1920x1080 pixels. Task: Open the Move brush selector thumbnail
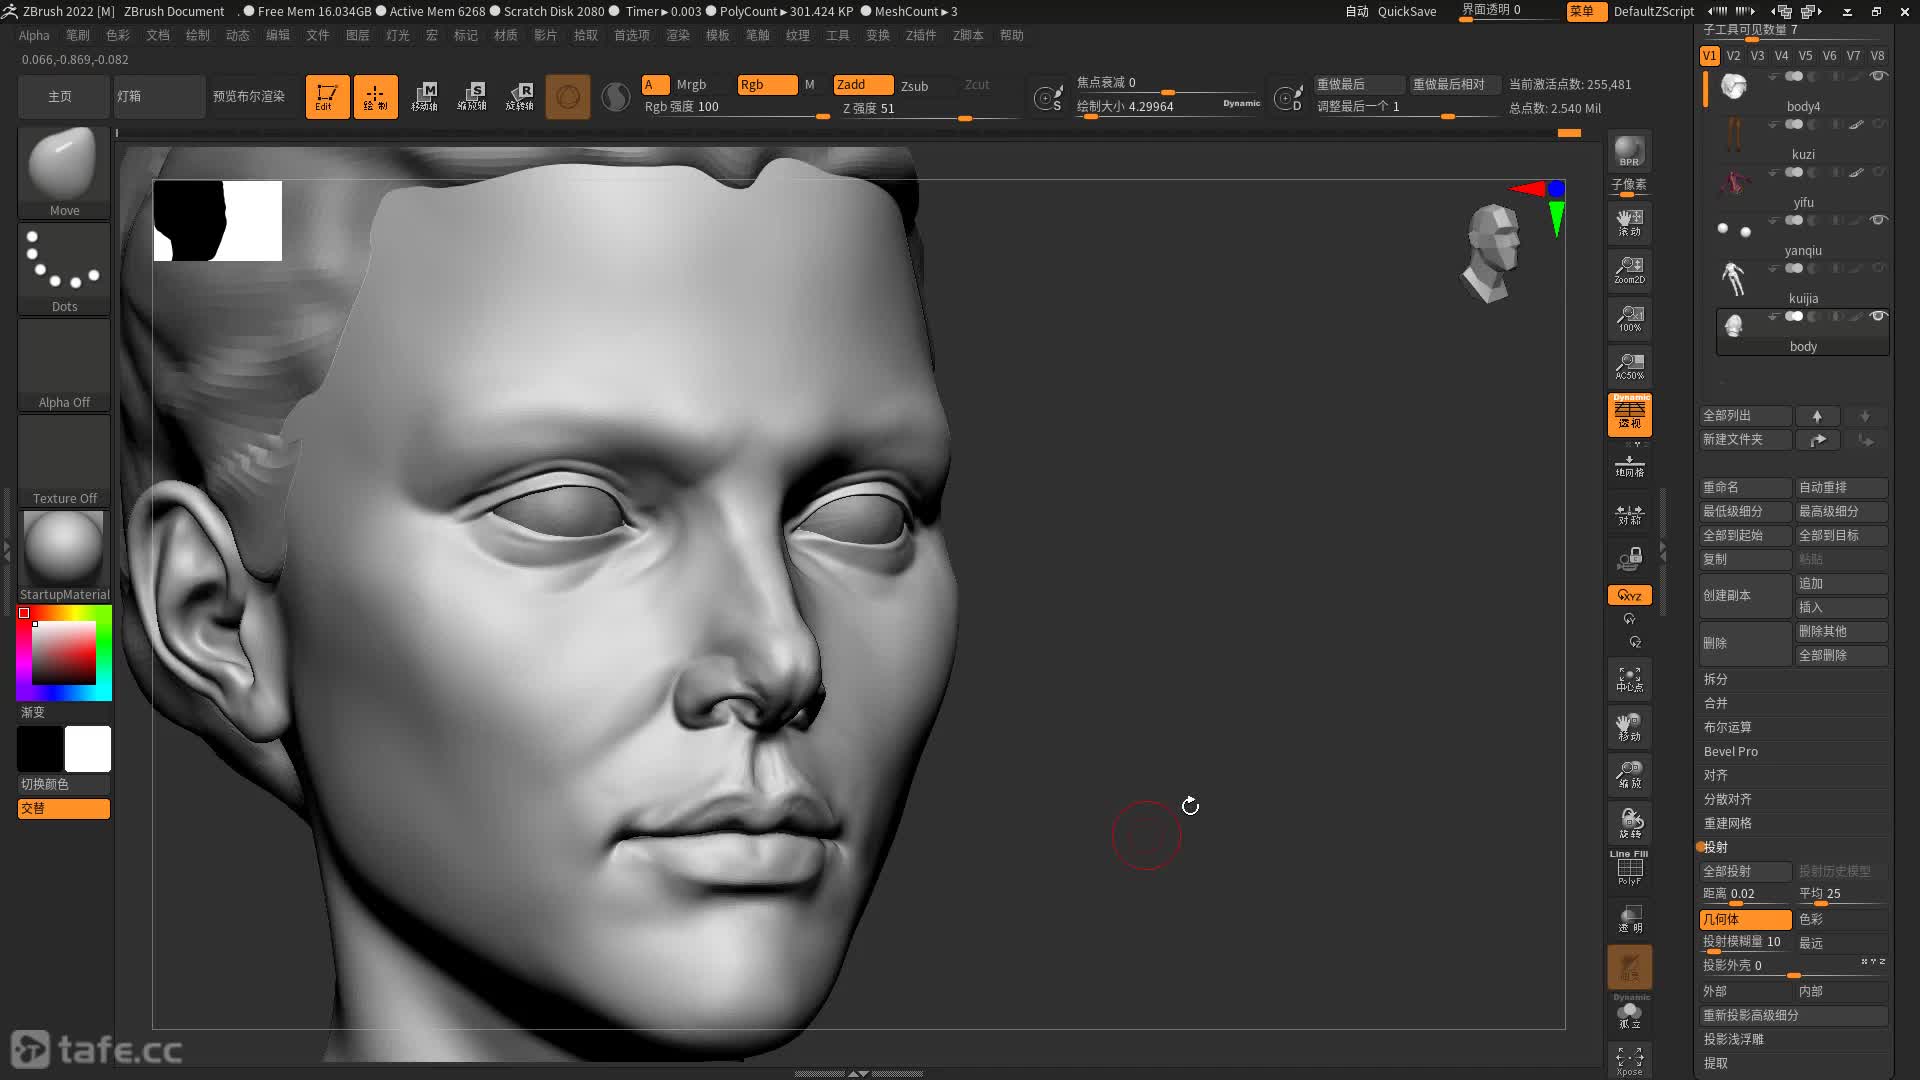coord(64,172)
